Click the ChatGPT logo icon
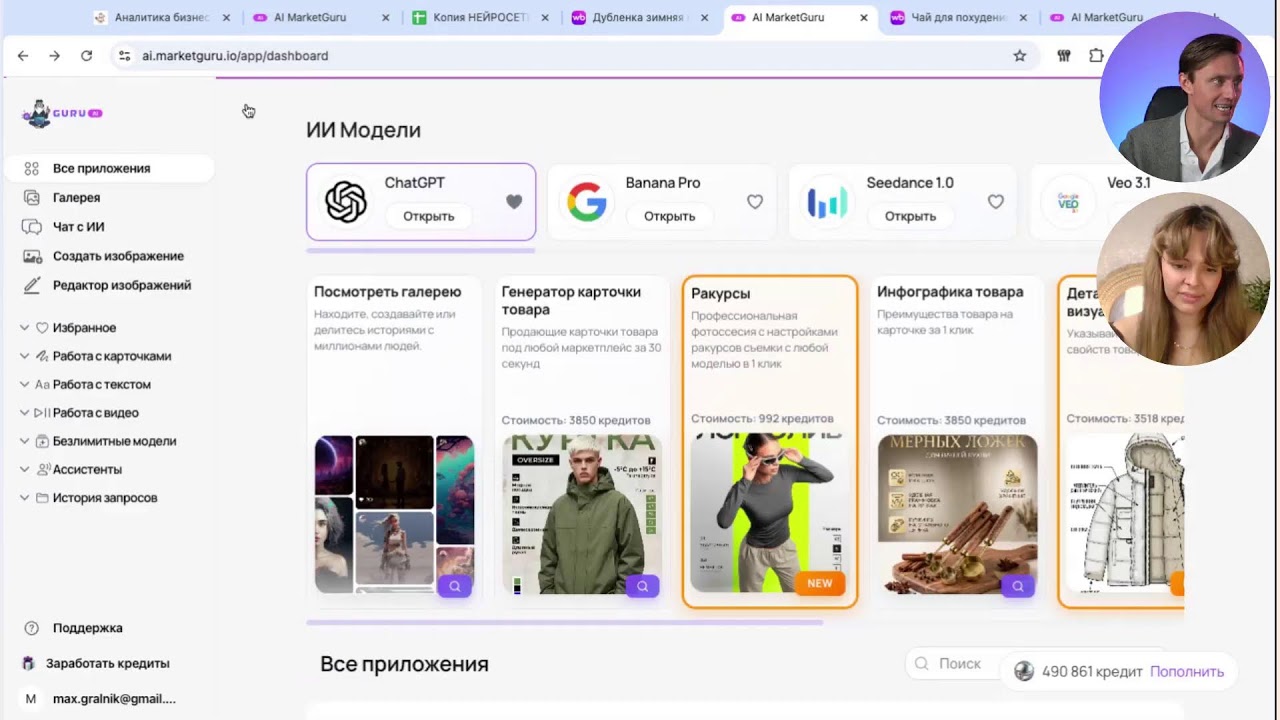 [346, 202]
